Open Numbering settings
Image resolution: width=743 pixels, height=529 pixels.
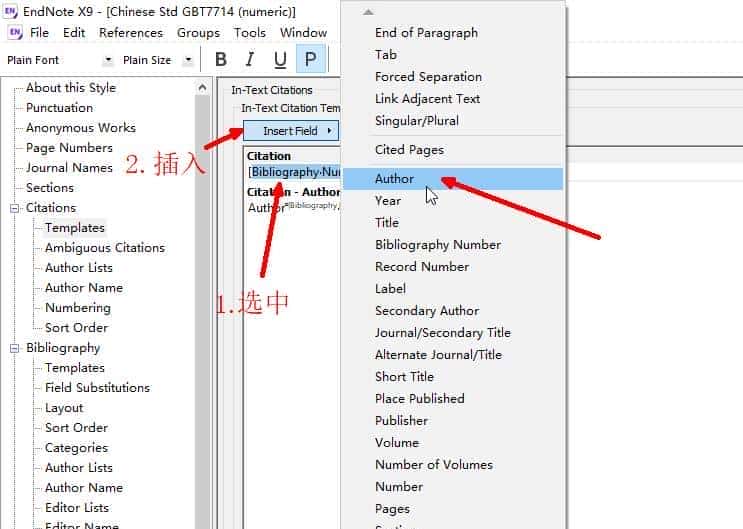[78, 308]
